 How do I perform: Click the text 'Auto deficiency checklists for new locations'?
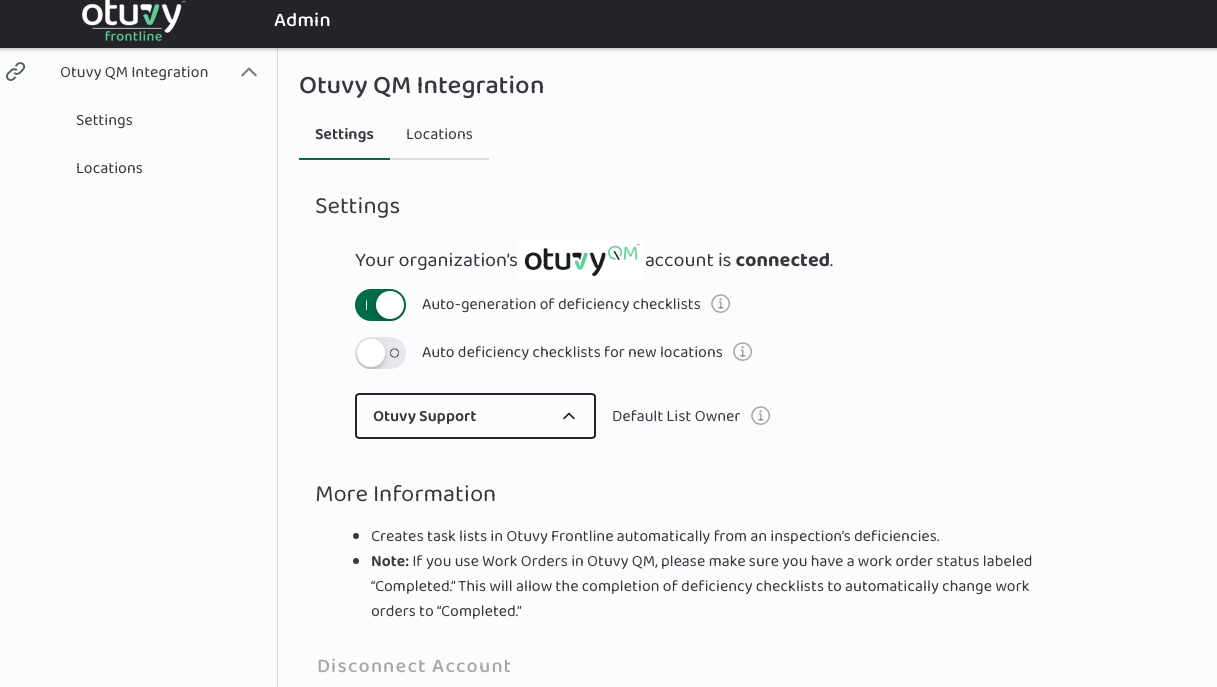(x=572, y=352)
